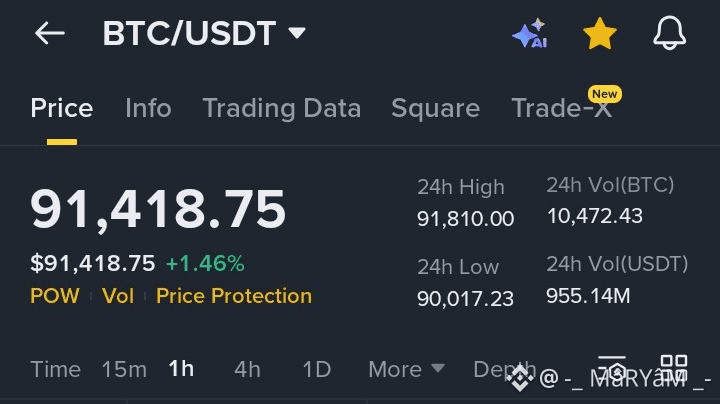The height and width of the screenshot is (404, 720).
Task: Select the Price tab
Action: (62, 108)
